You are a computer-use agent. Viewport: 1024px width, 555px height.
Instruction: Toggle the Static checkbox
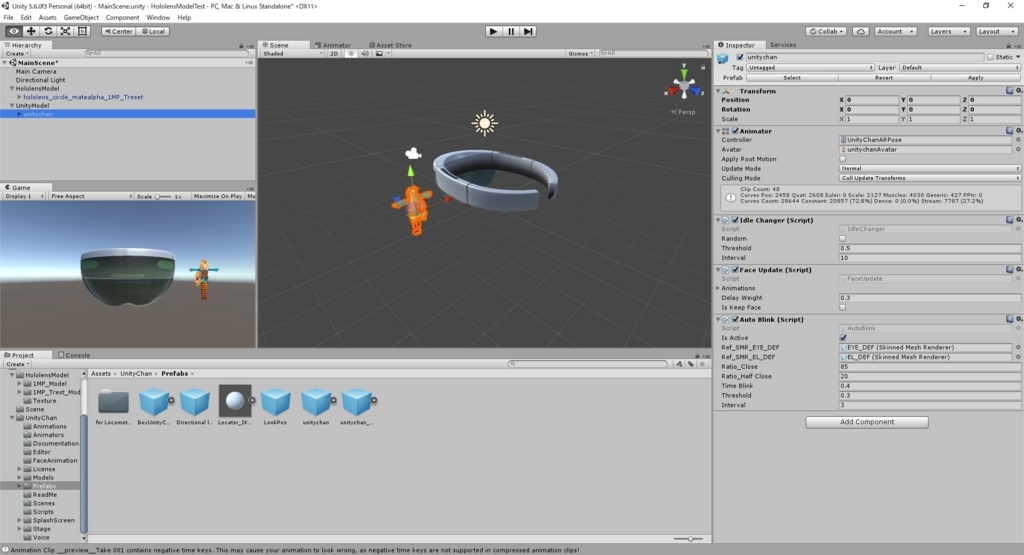[990, 57]
